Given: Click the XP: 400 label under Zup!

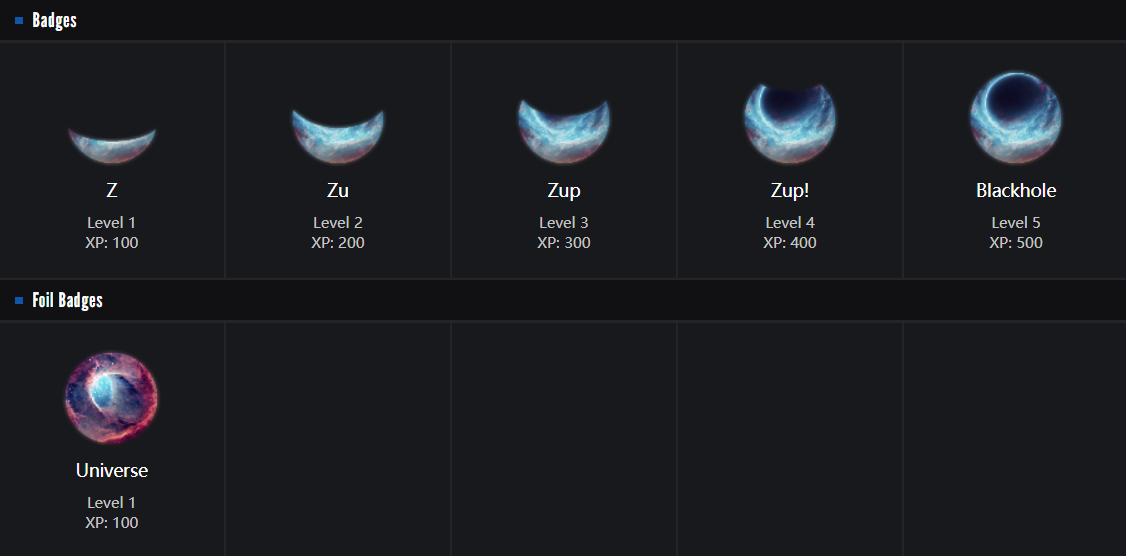Looking at the screenshot, I should 790,243.
